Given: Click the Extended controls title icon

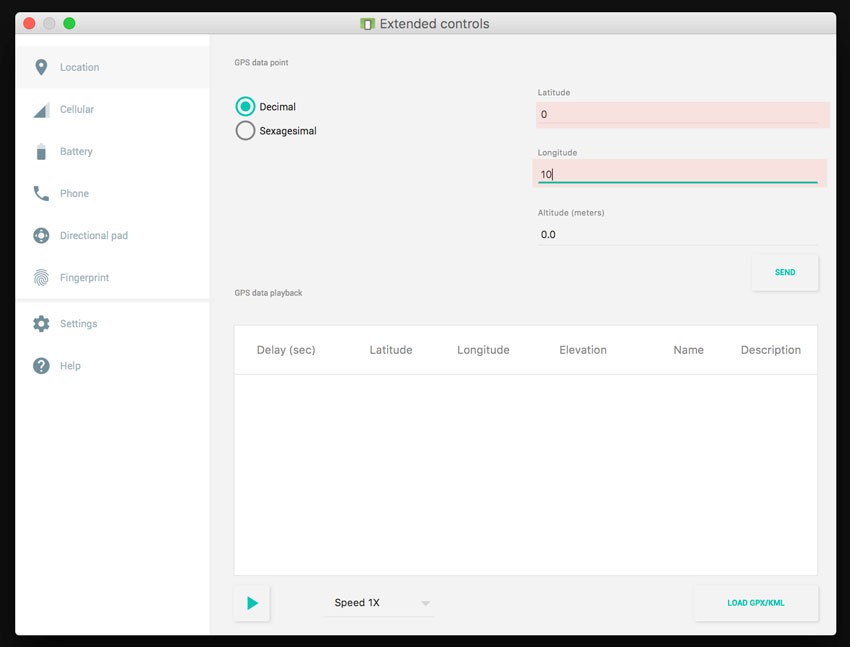Looking at the screenshot, I should (x=368, y=24).
